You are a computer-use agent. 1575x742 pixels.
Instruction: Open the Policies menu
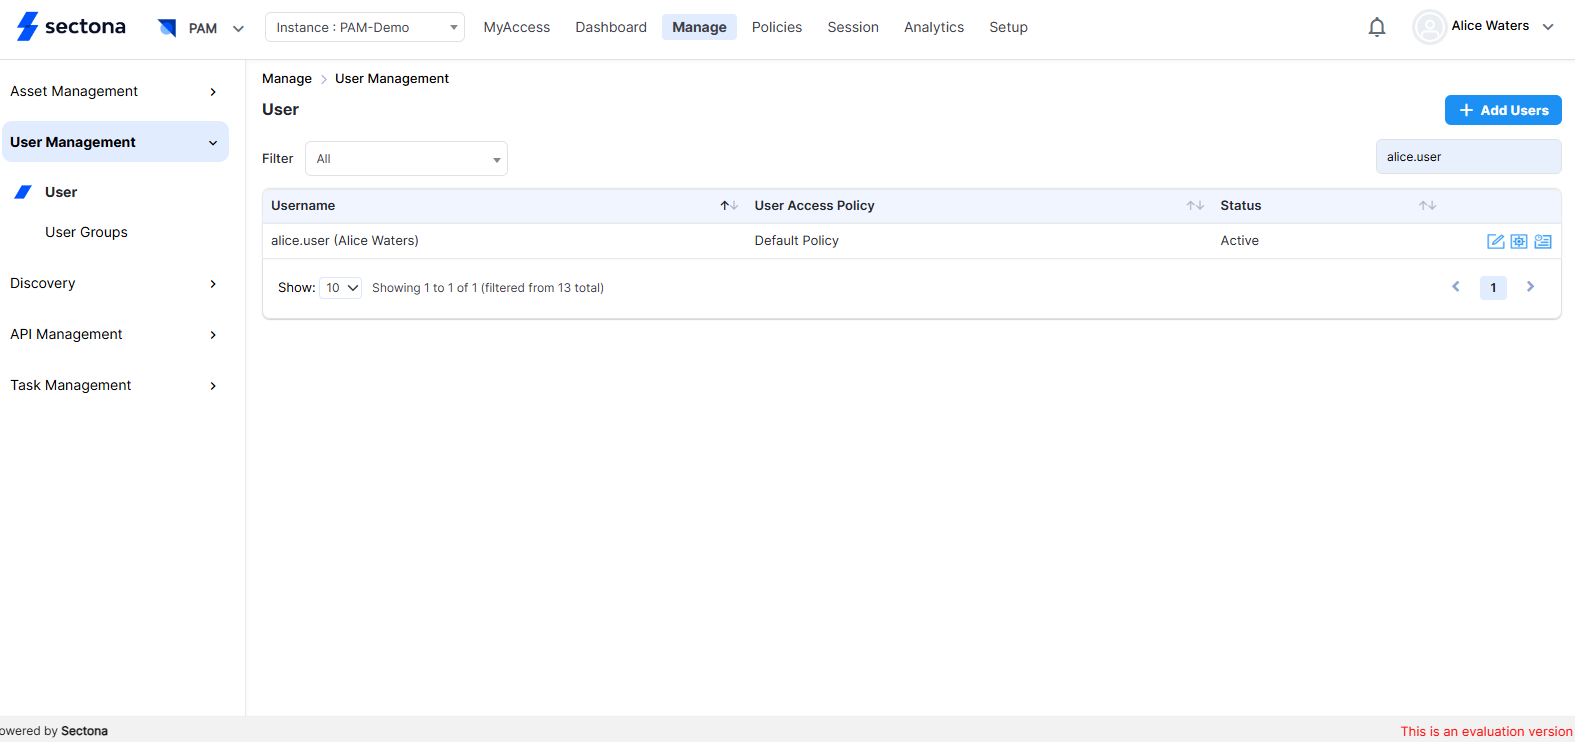coord(776,27)
